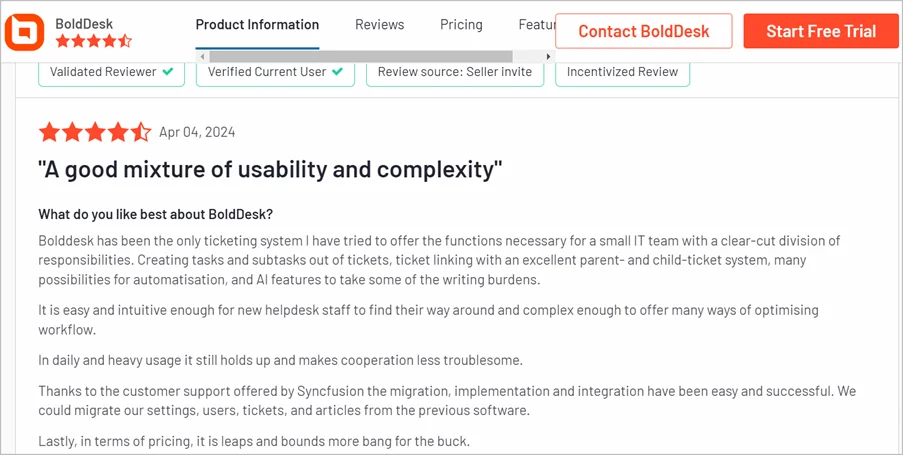Click the tab bar left scroll arrow
The width and height of the screenshot is (903, 455).
pyautogui.click(x=202, y=56)
